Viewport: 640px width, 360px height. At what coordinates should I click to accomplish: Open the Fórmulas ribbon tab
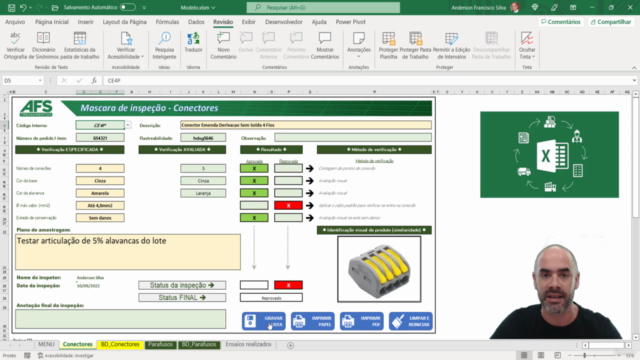coord(167,22)
